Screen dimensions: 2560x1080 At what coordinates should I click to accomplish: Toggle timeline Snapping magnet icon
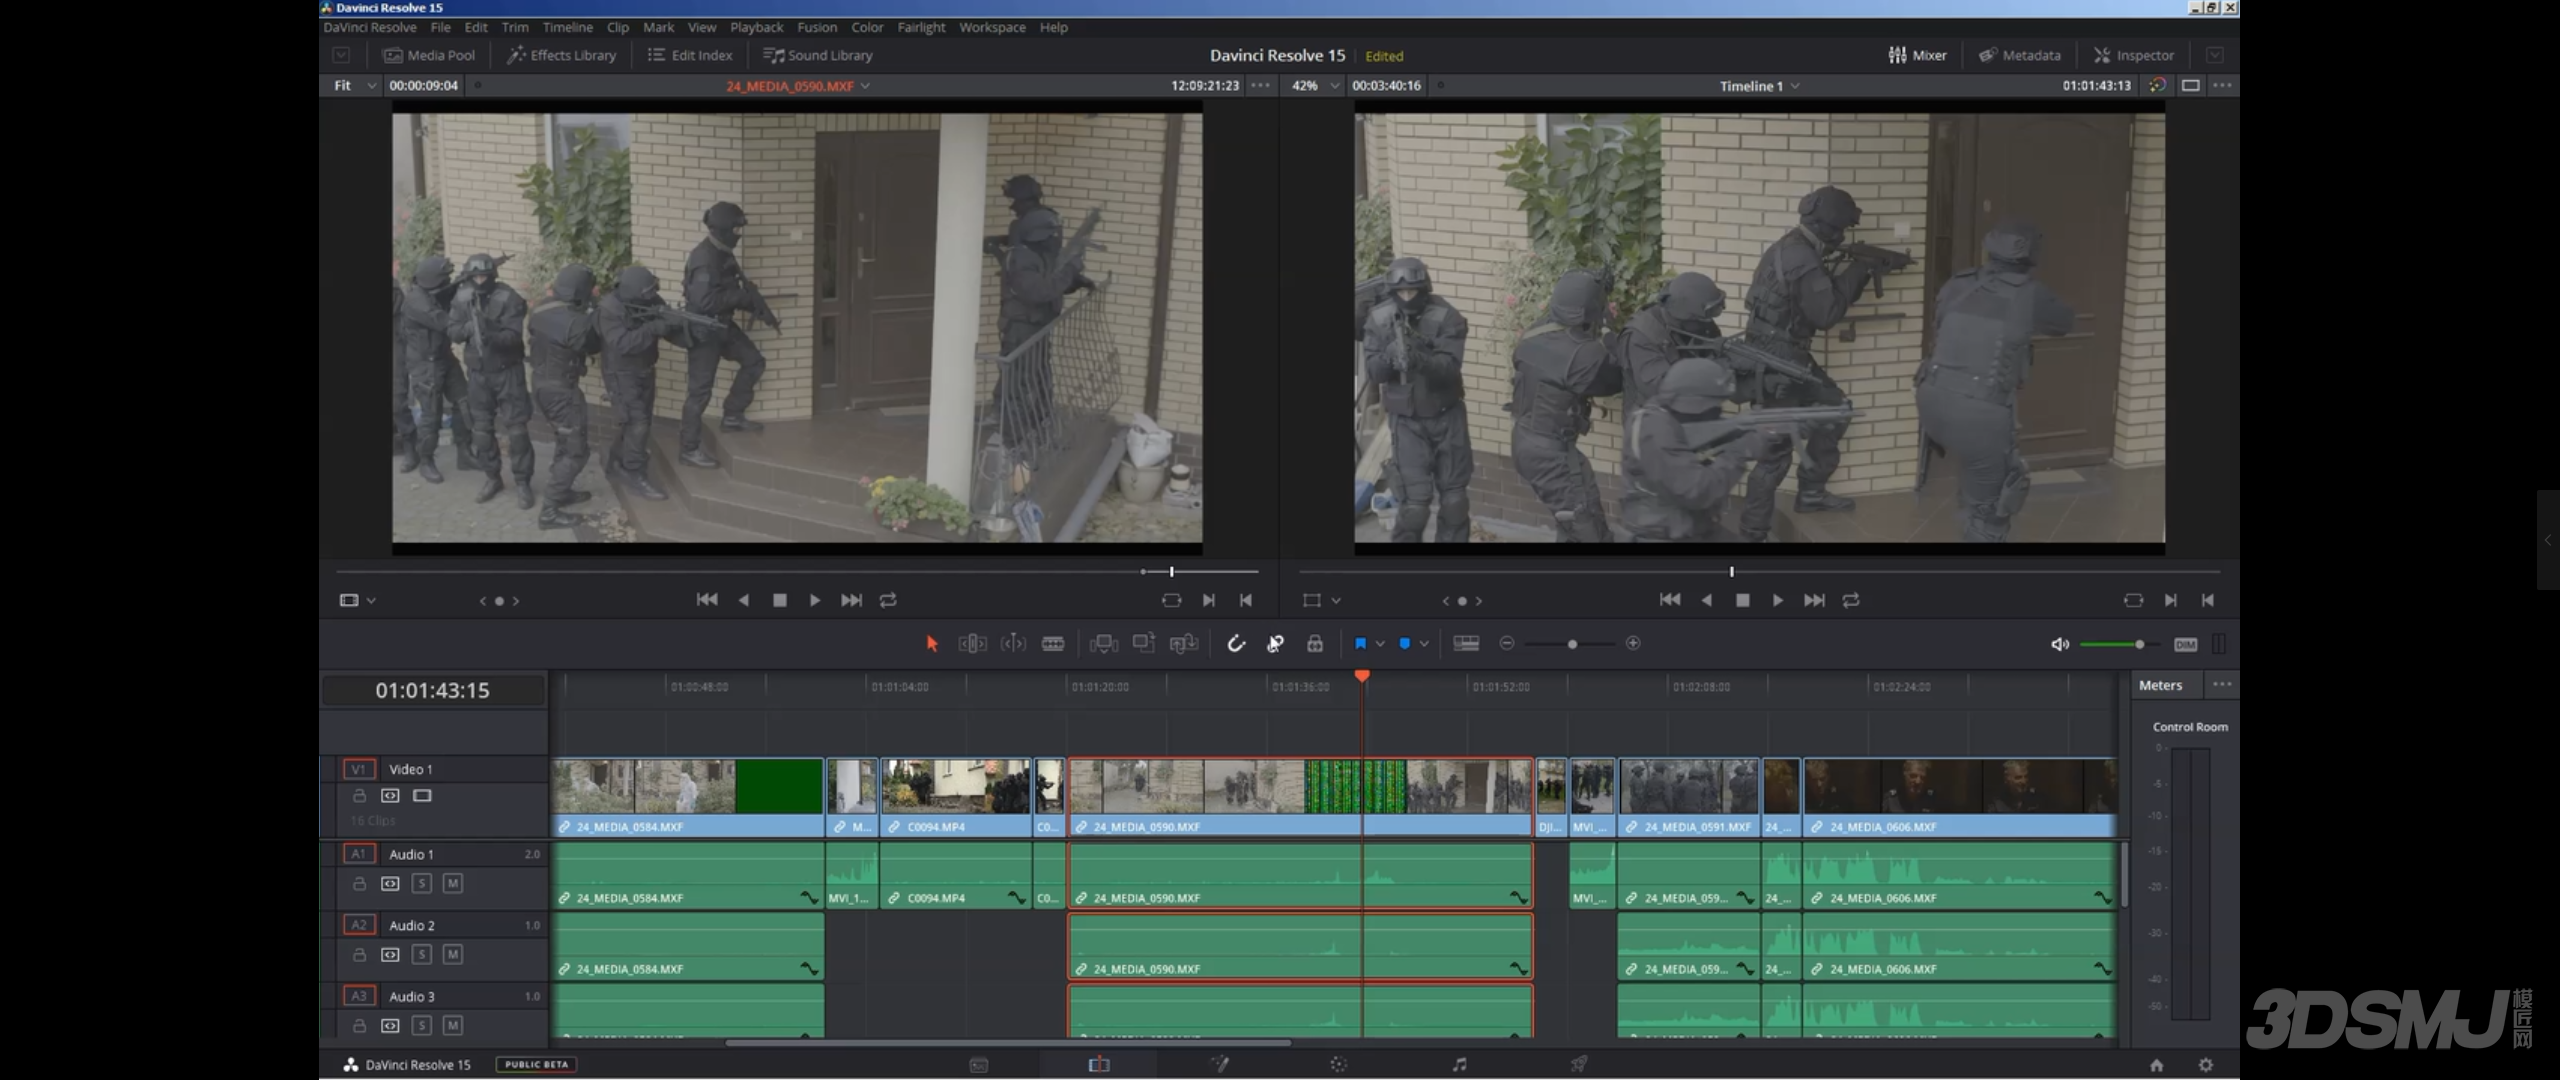pyautogui.click(x=1236, y=644)
